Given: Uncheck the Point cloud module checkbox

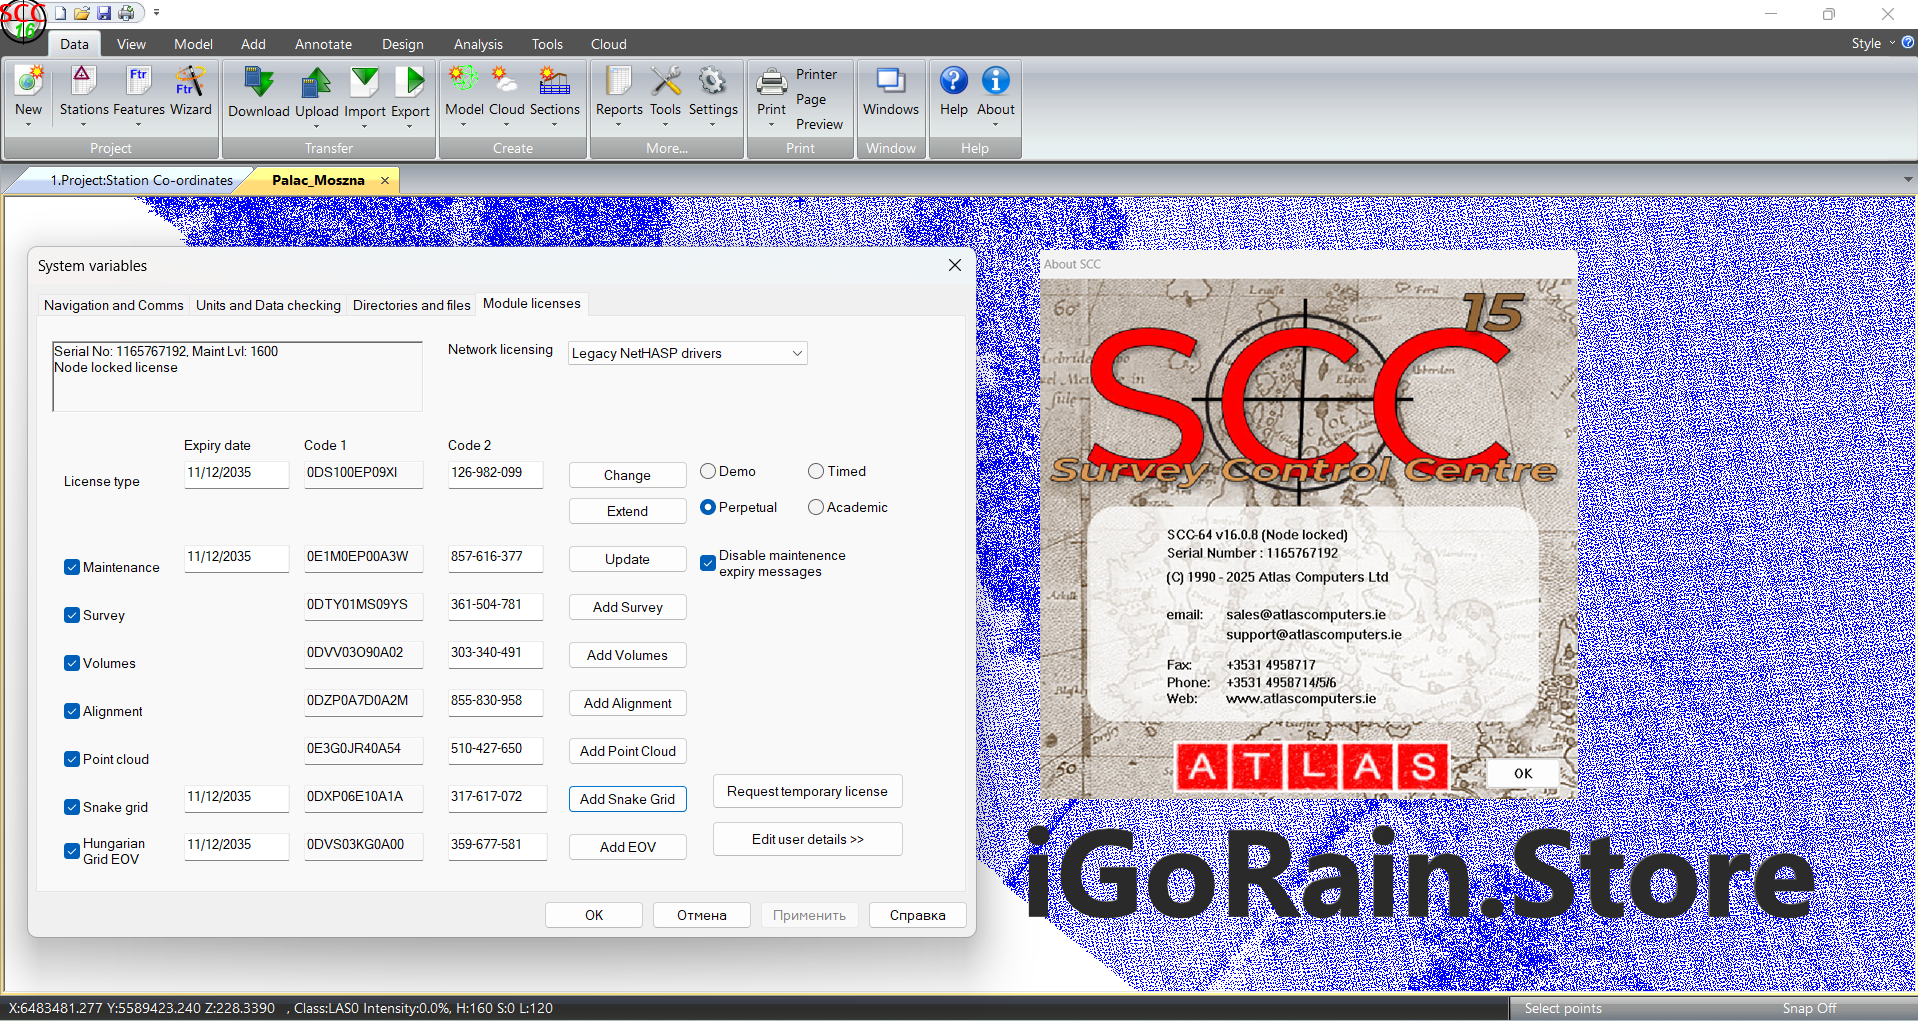Looking at the screenshot, I should tap(72, 759).
